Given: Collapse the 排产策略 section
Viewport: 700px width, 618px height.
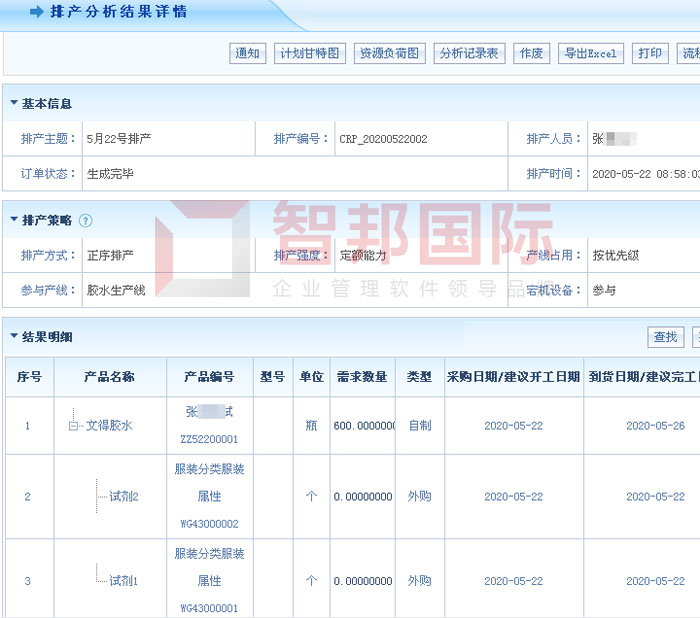Looking at the screenshot, I should [13, 220].
